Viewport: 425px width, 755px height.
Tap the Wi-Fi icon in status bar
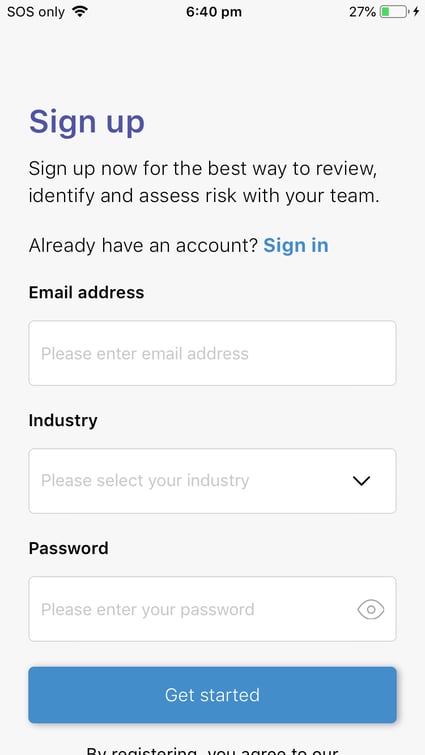pos(80,12)
